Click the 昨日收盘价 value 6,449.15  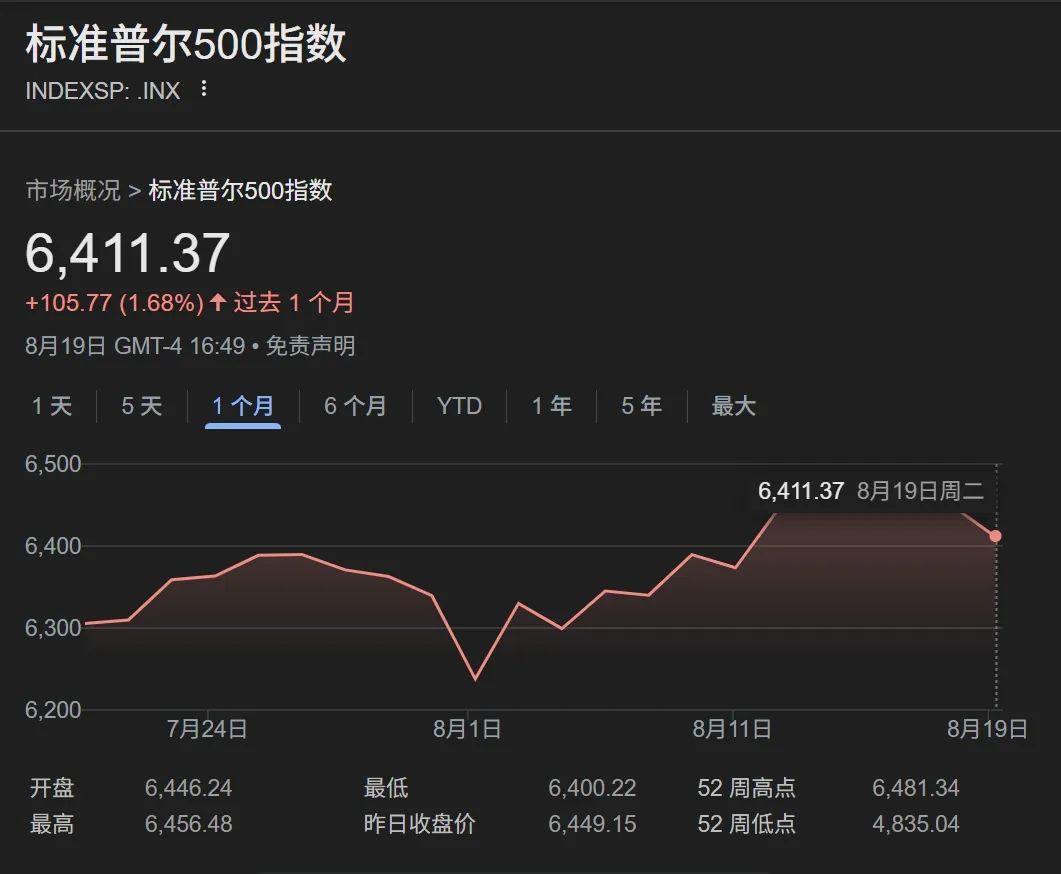(592, 823)
